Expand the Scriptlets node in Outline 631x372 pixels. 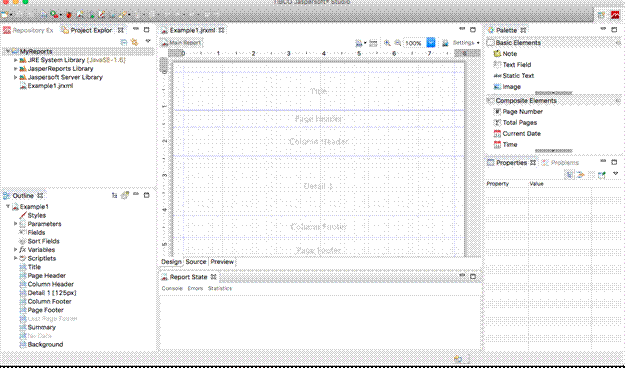click(x=16, y=258)
